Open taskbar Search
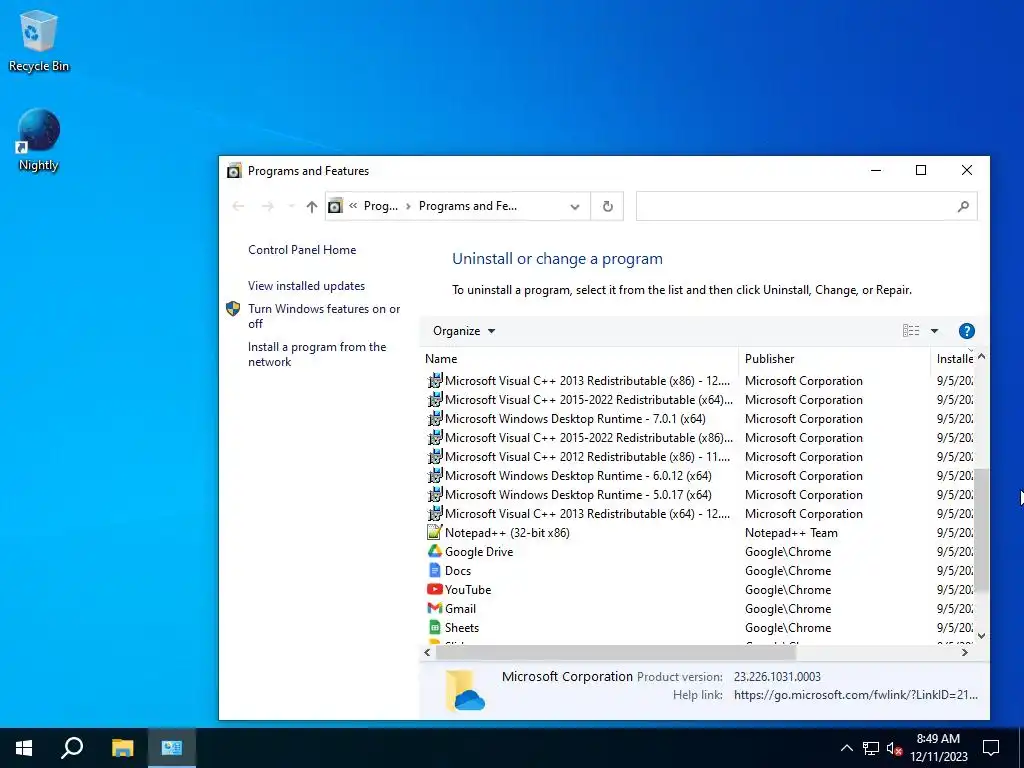 coord(72,748)
